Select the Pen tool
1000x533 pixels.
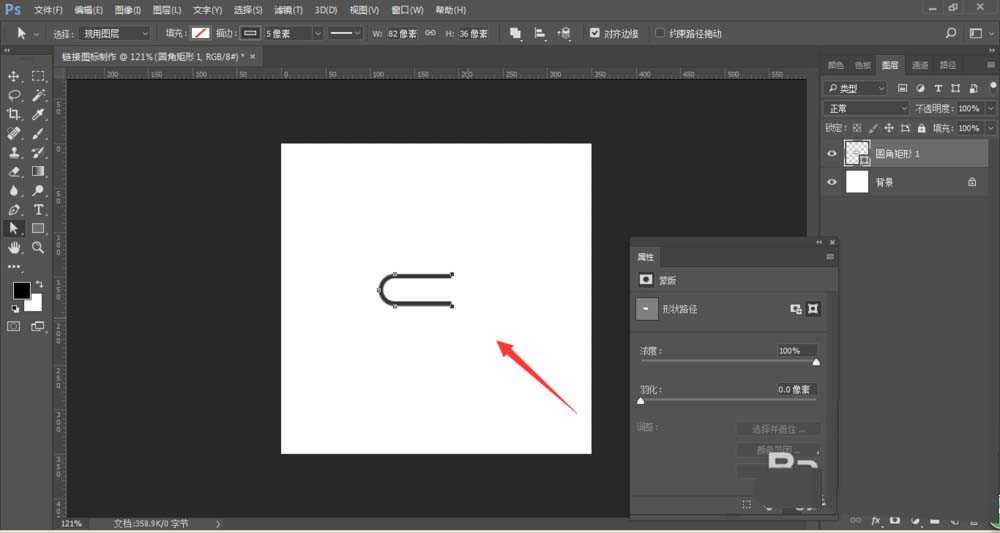(15, 210)
